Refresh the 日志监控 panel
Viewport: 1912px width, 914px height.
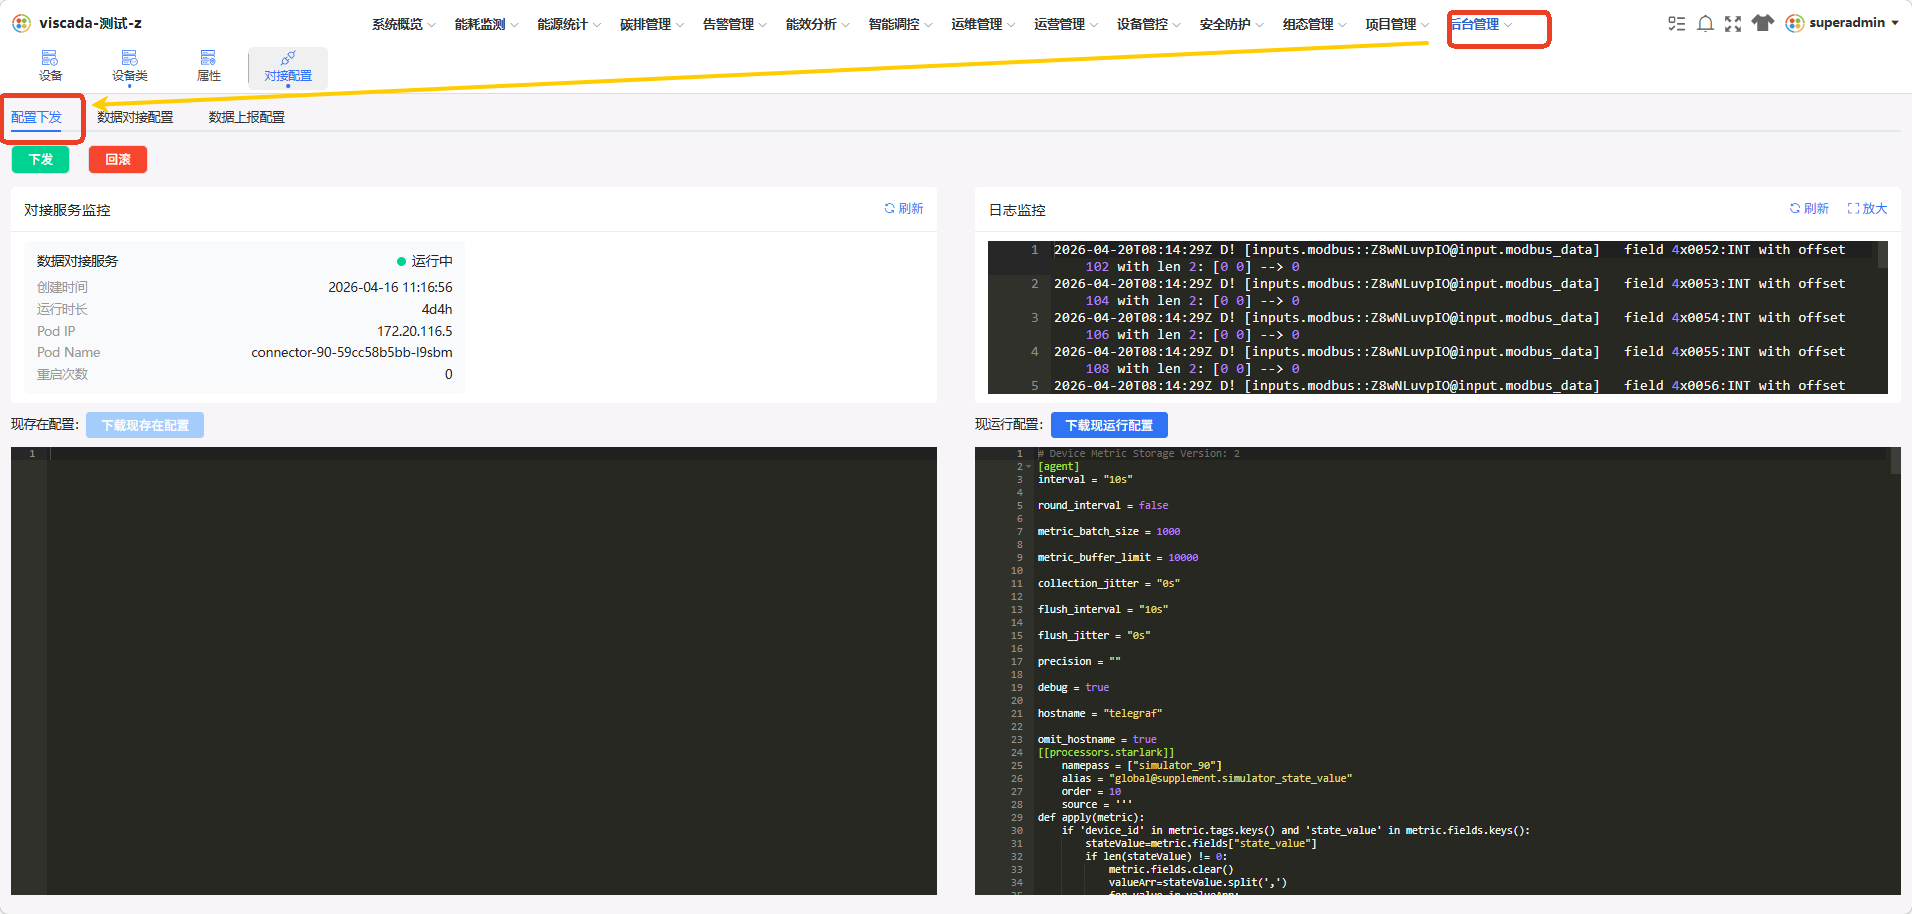tap(1808, 209)
